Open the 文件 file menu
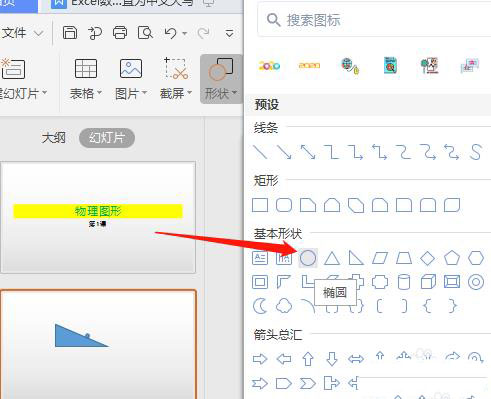Screen dimensions: 491x399 [x=22, y=33]
